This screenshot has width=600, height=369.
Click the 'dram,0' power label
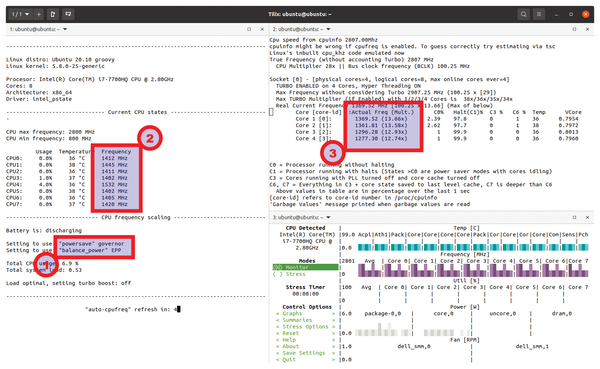click(562, 314)
